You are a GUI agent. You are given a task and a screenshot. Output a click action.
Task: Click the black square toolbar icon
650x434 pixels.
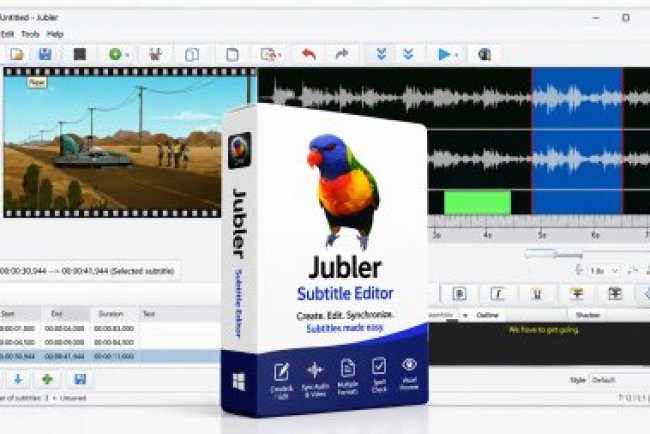tap(80, 54)
